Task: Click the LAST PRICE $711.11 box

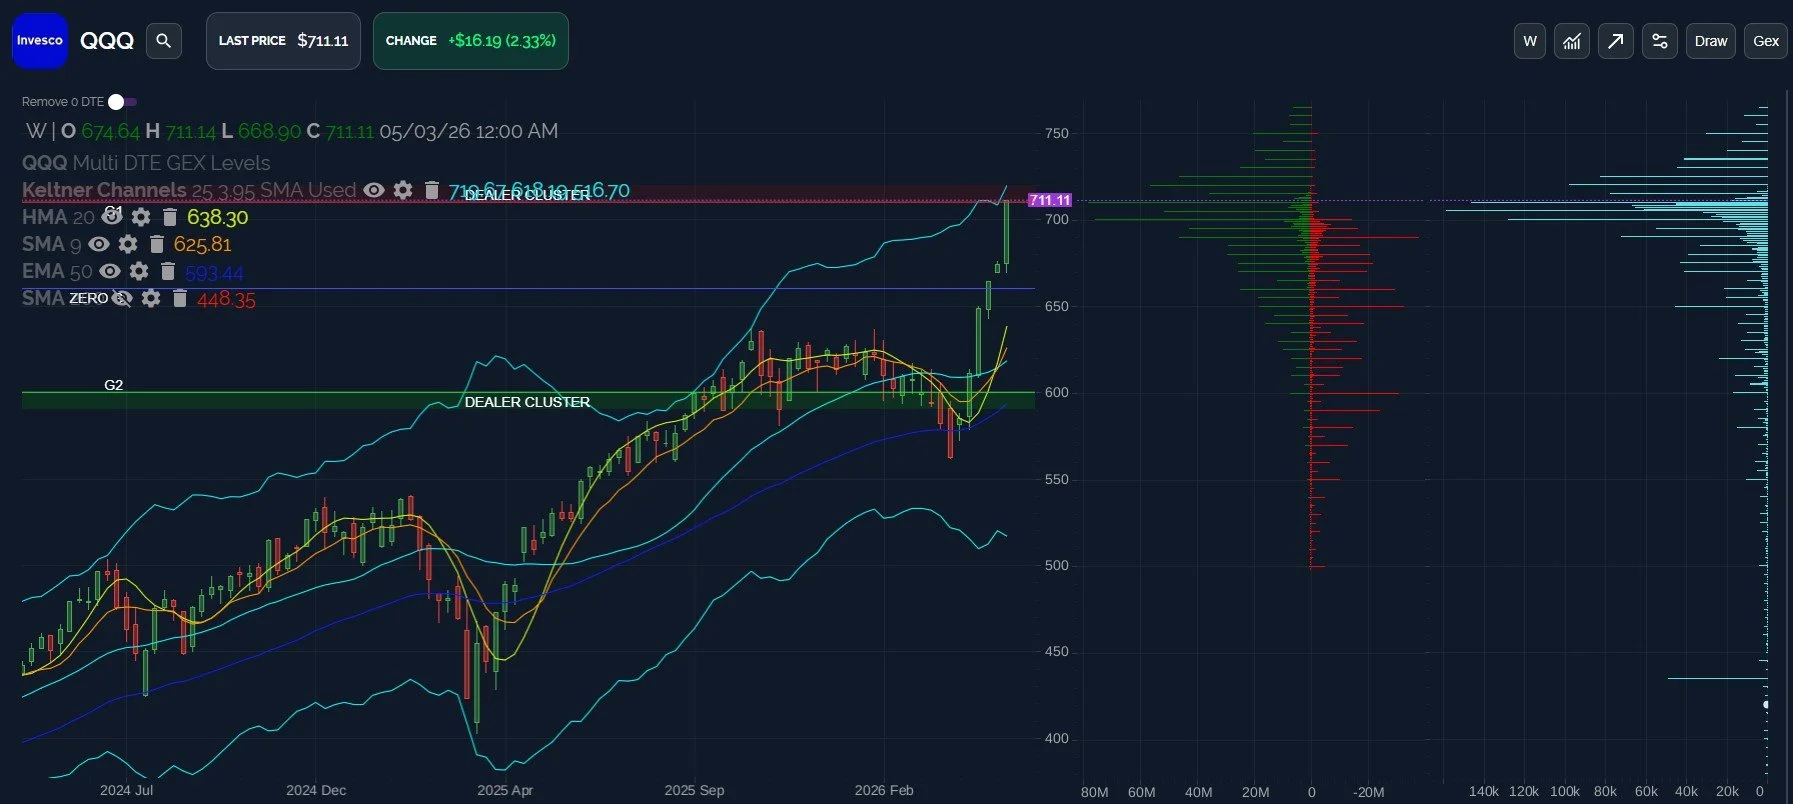Action: 283,41
